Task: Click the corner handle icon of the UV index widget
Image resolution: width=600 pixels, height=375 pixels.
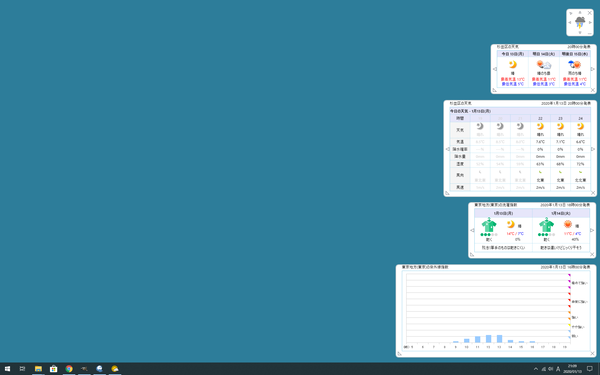Action: point(399,354)
